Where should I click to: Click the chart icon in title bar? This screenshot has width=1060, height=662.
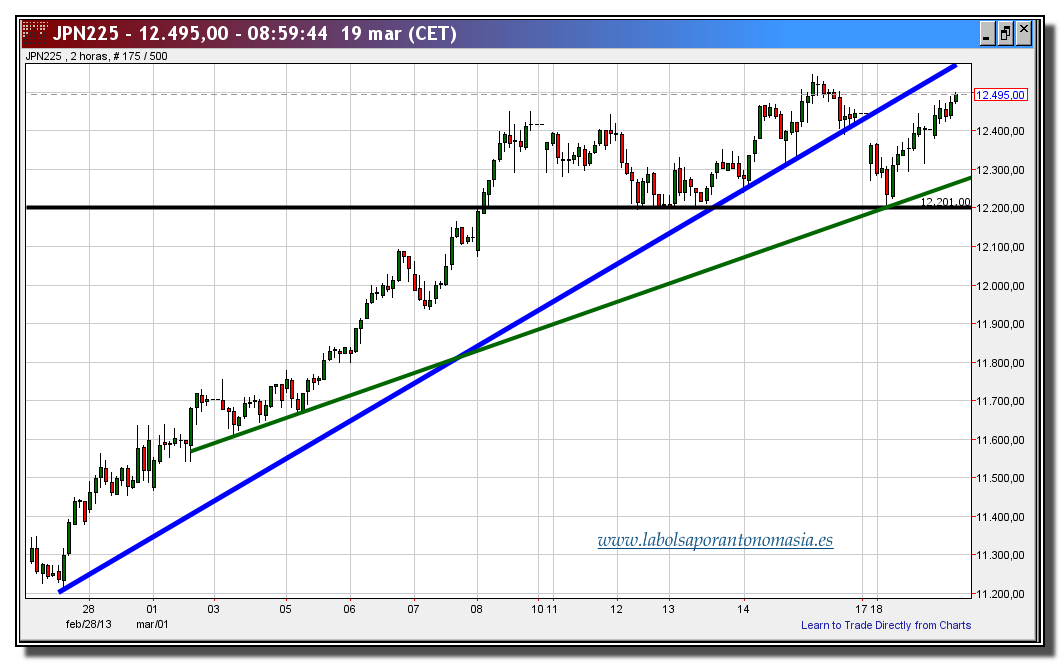34,32
